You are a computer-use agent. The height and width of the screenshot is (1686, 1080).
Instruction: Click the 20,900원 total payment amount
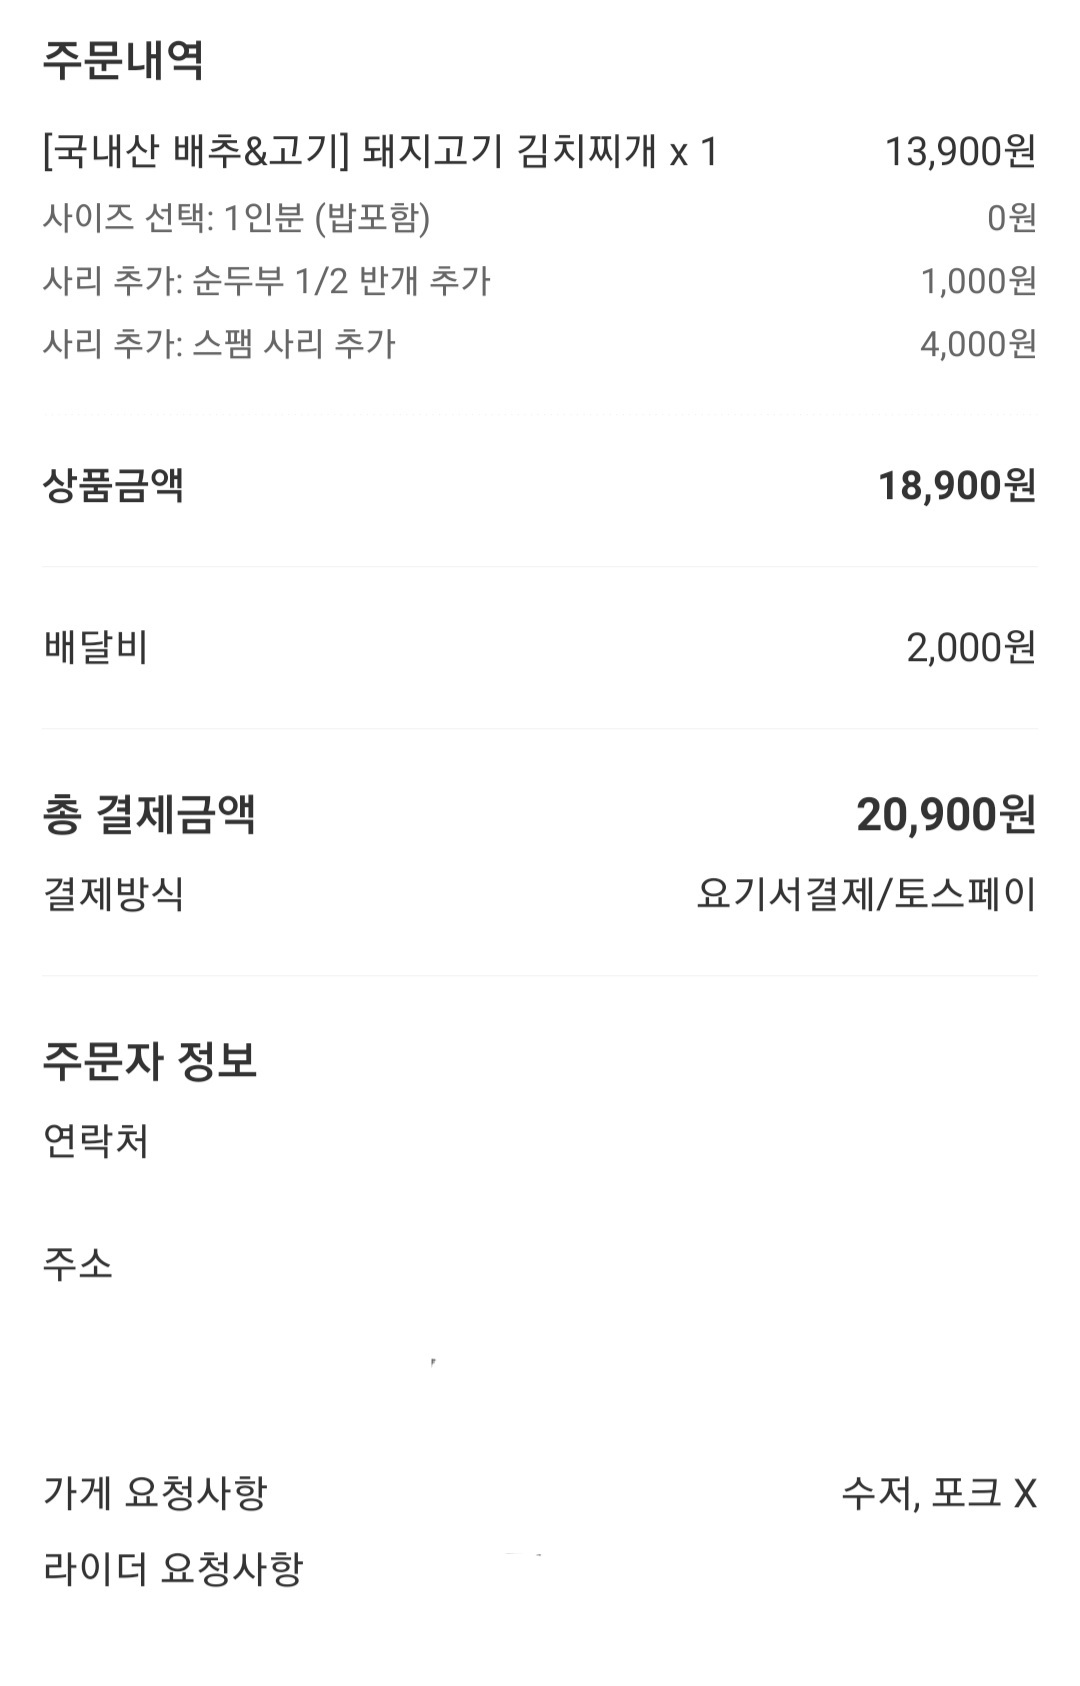pyautogui.click(x=945, y=814)
